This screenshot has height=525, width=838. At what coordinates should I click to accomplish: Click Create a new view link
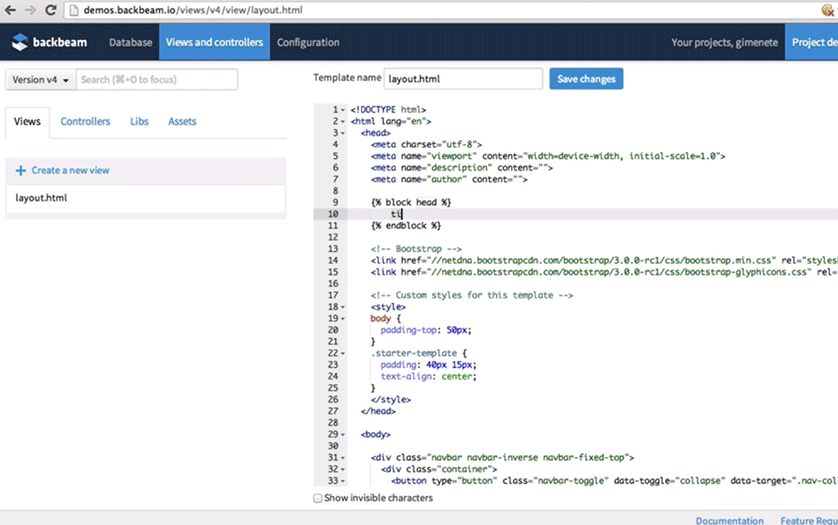[70, 171]
